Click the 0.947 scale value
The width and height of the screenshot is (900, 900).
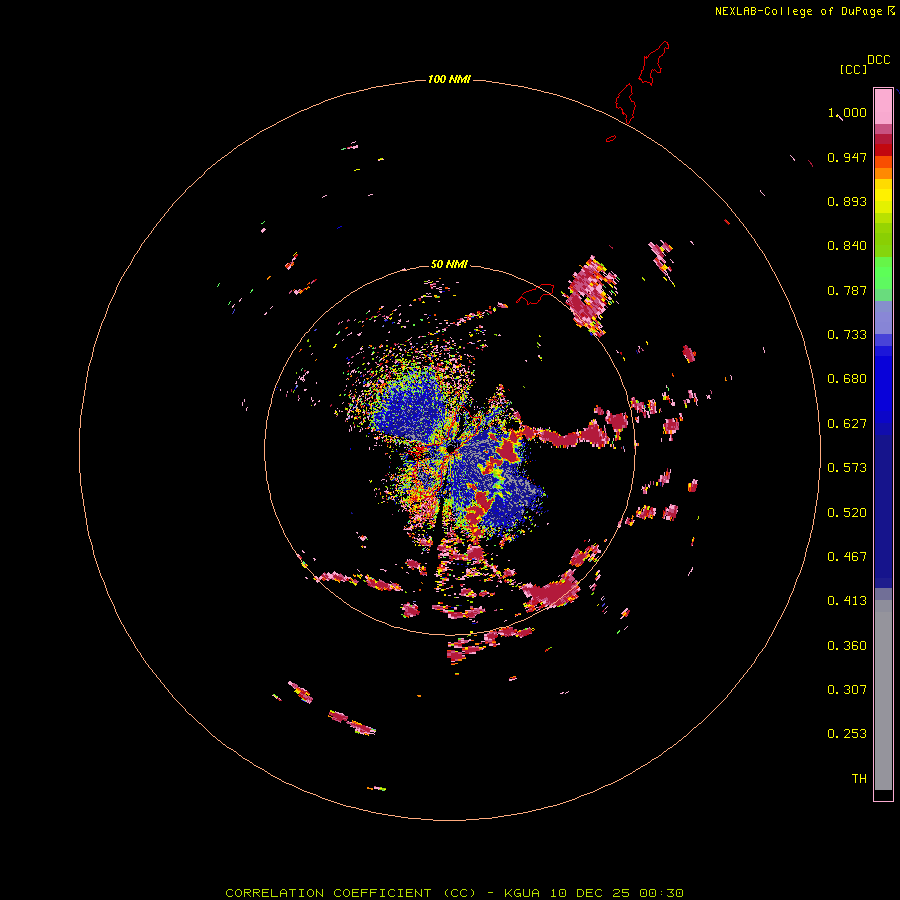click(847, 157)
